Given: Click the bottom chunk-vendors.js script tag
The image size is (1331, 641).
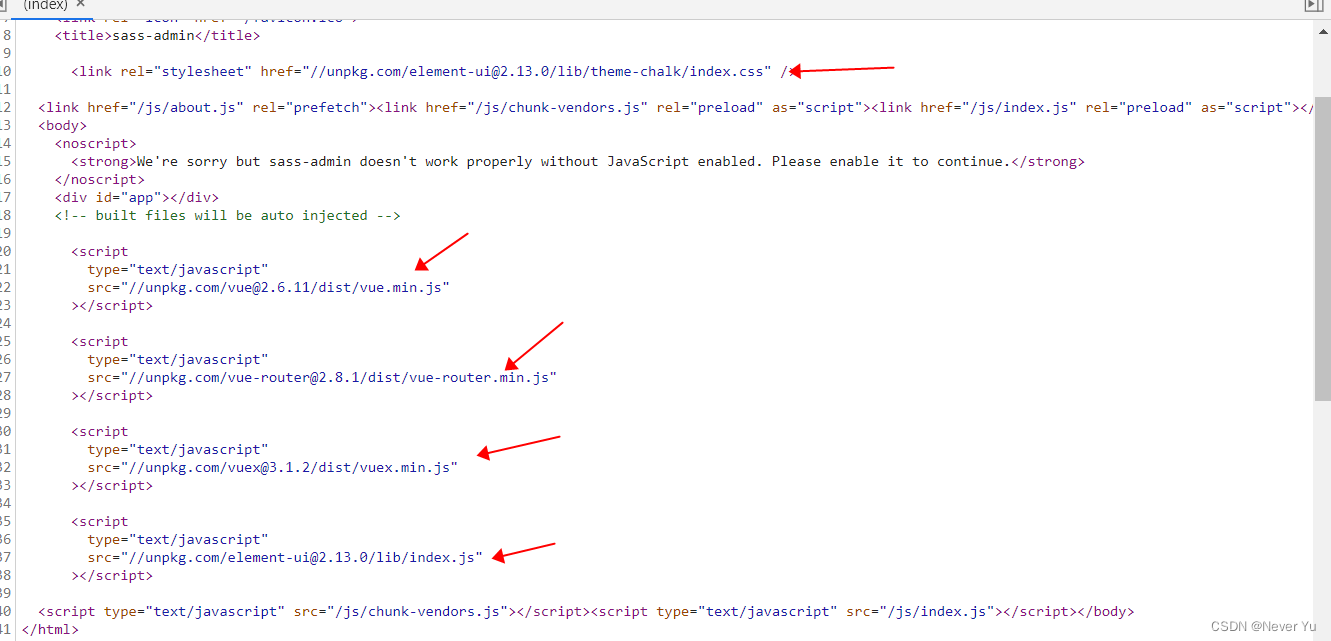Looking at the screenshot, I should pyautogui.click(x=314, y=612).
